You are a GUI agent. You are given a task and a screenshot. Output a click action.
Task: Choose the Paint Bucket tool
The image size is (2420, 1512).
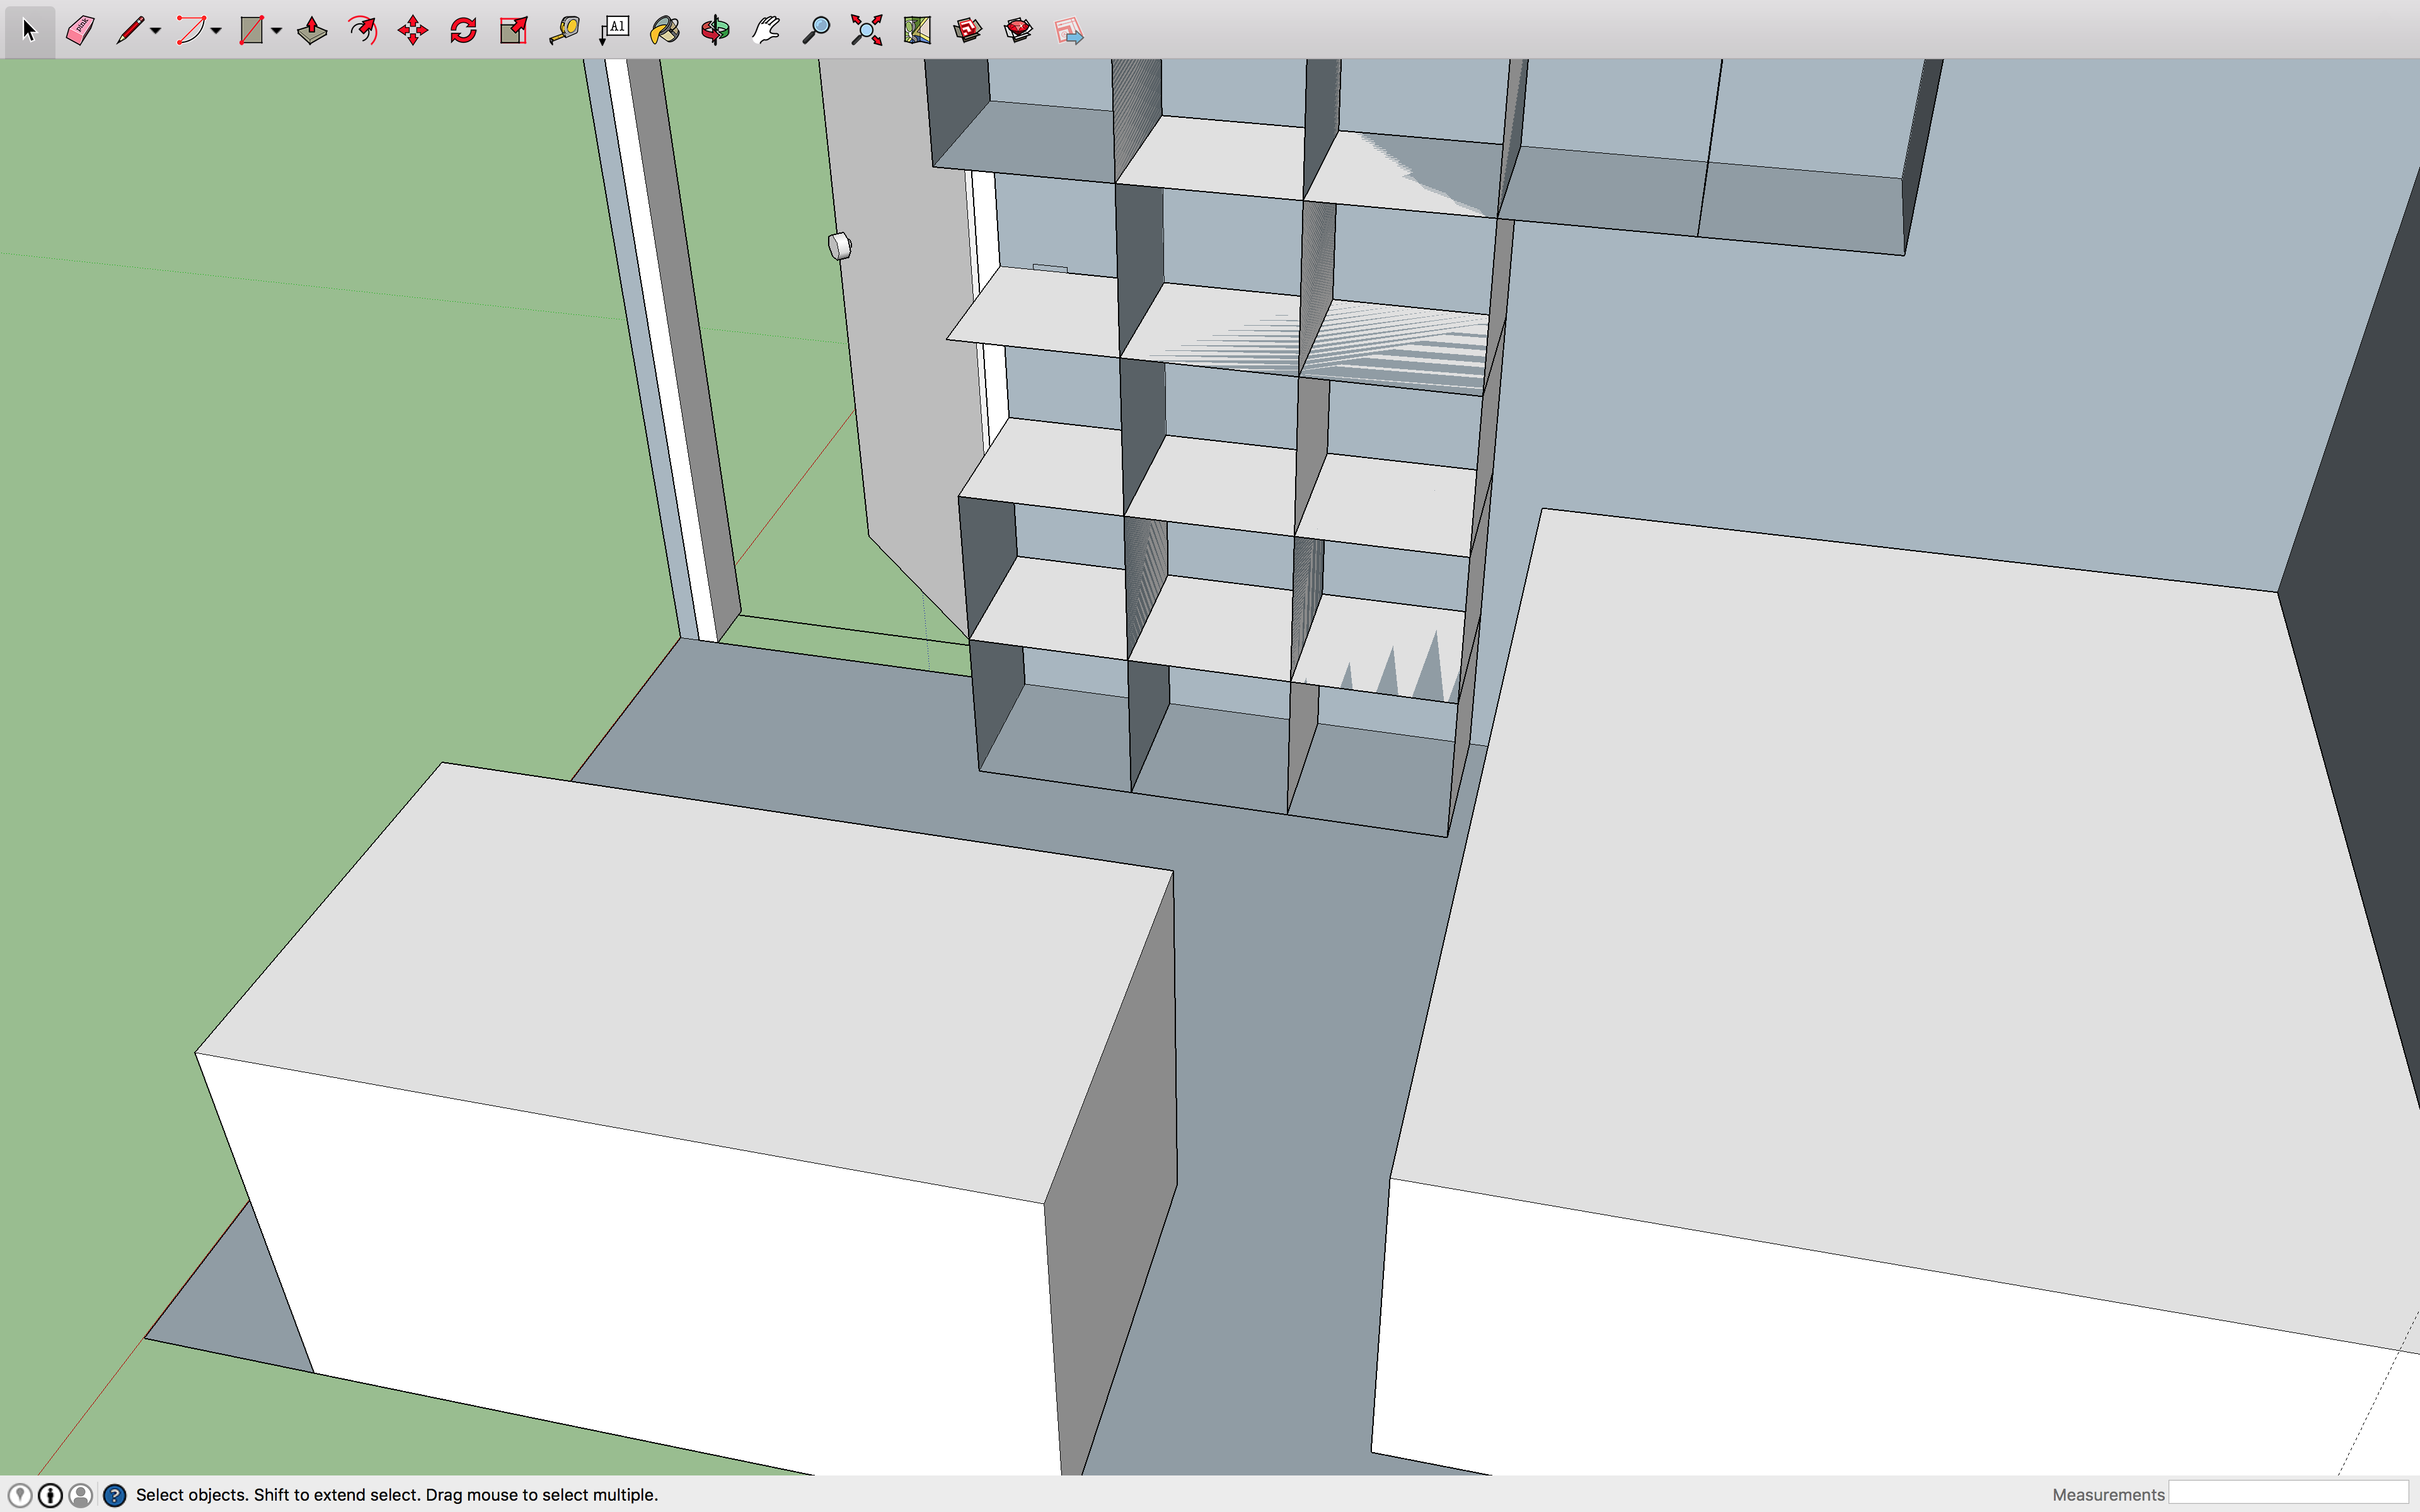coord(665,31)
